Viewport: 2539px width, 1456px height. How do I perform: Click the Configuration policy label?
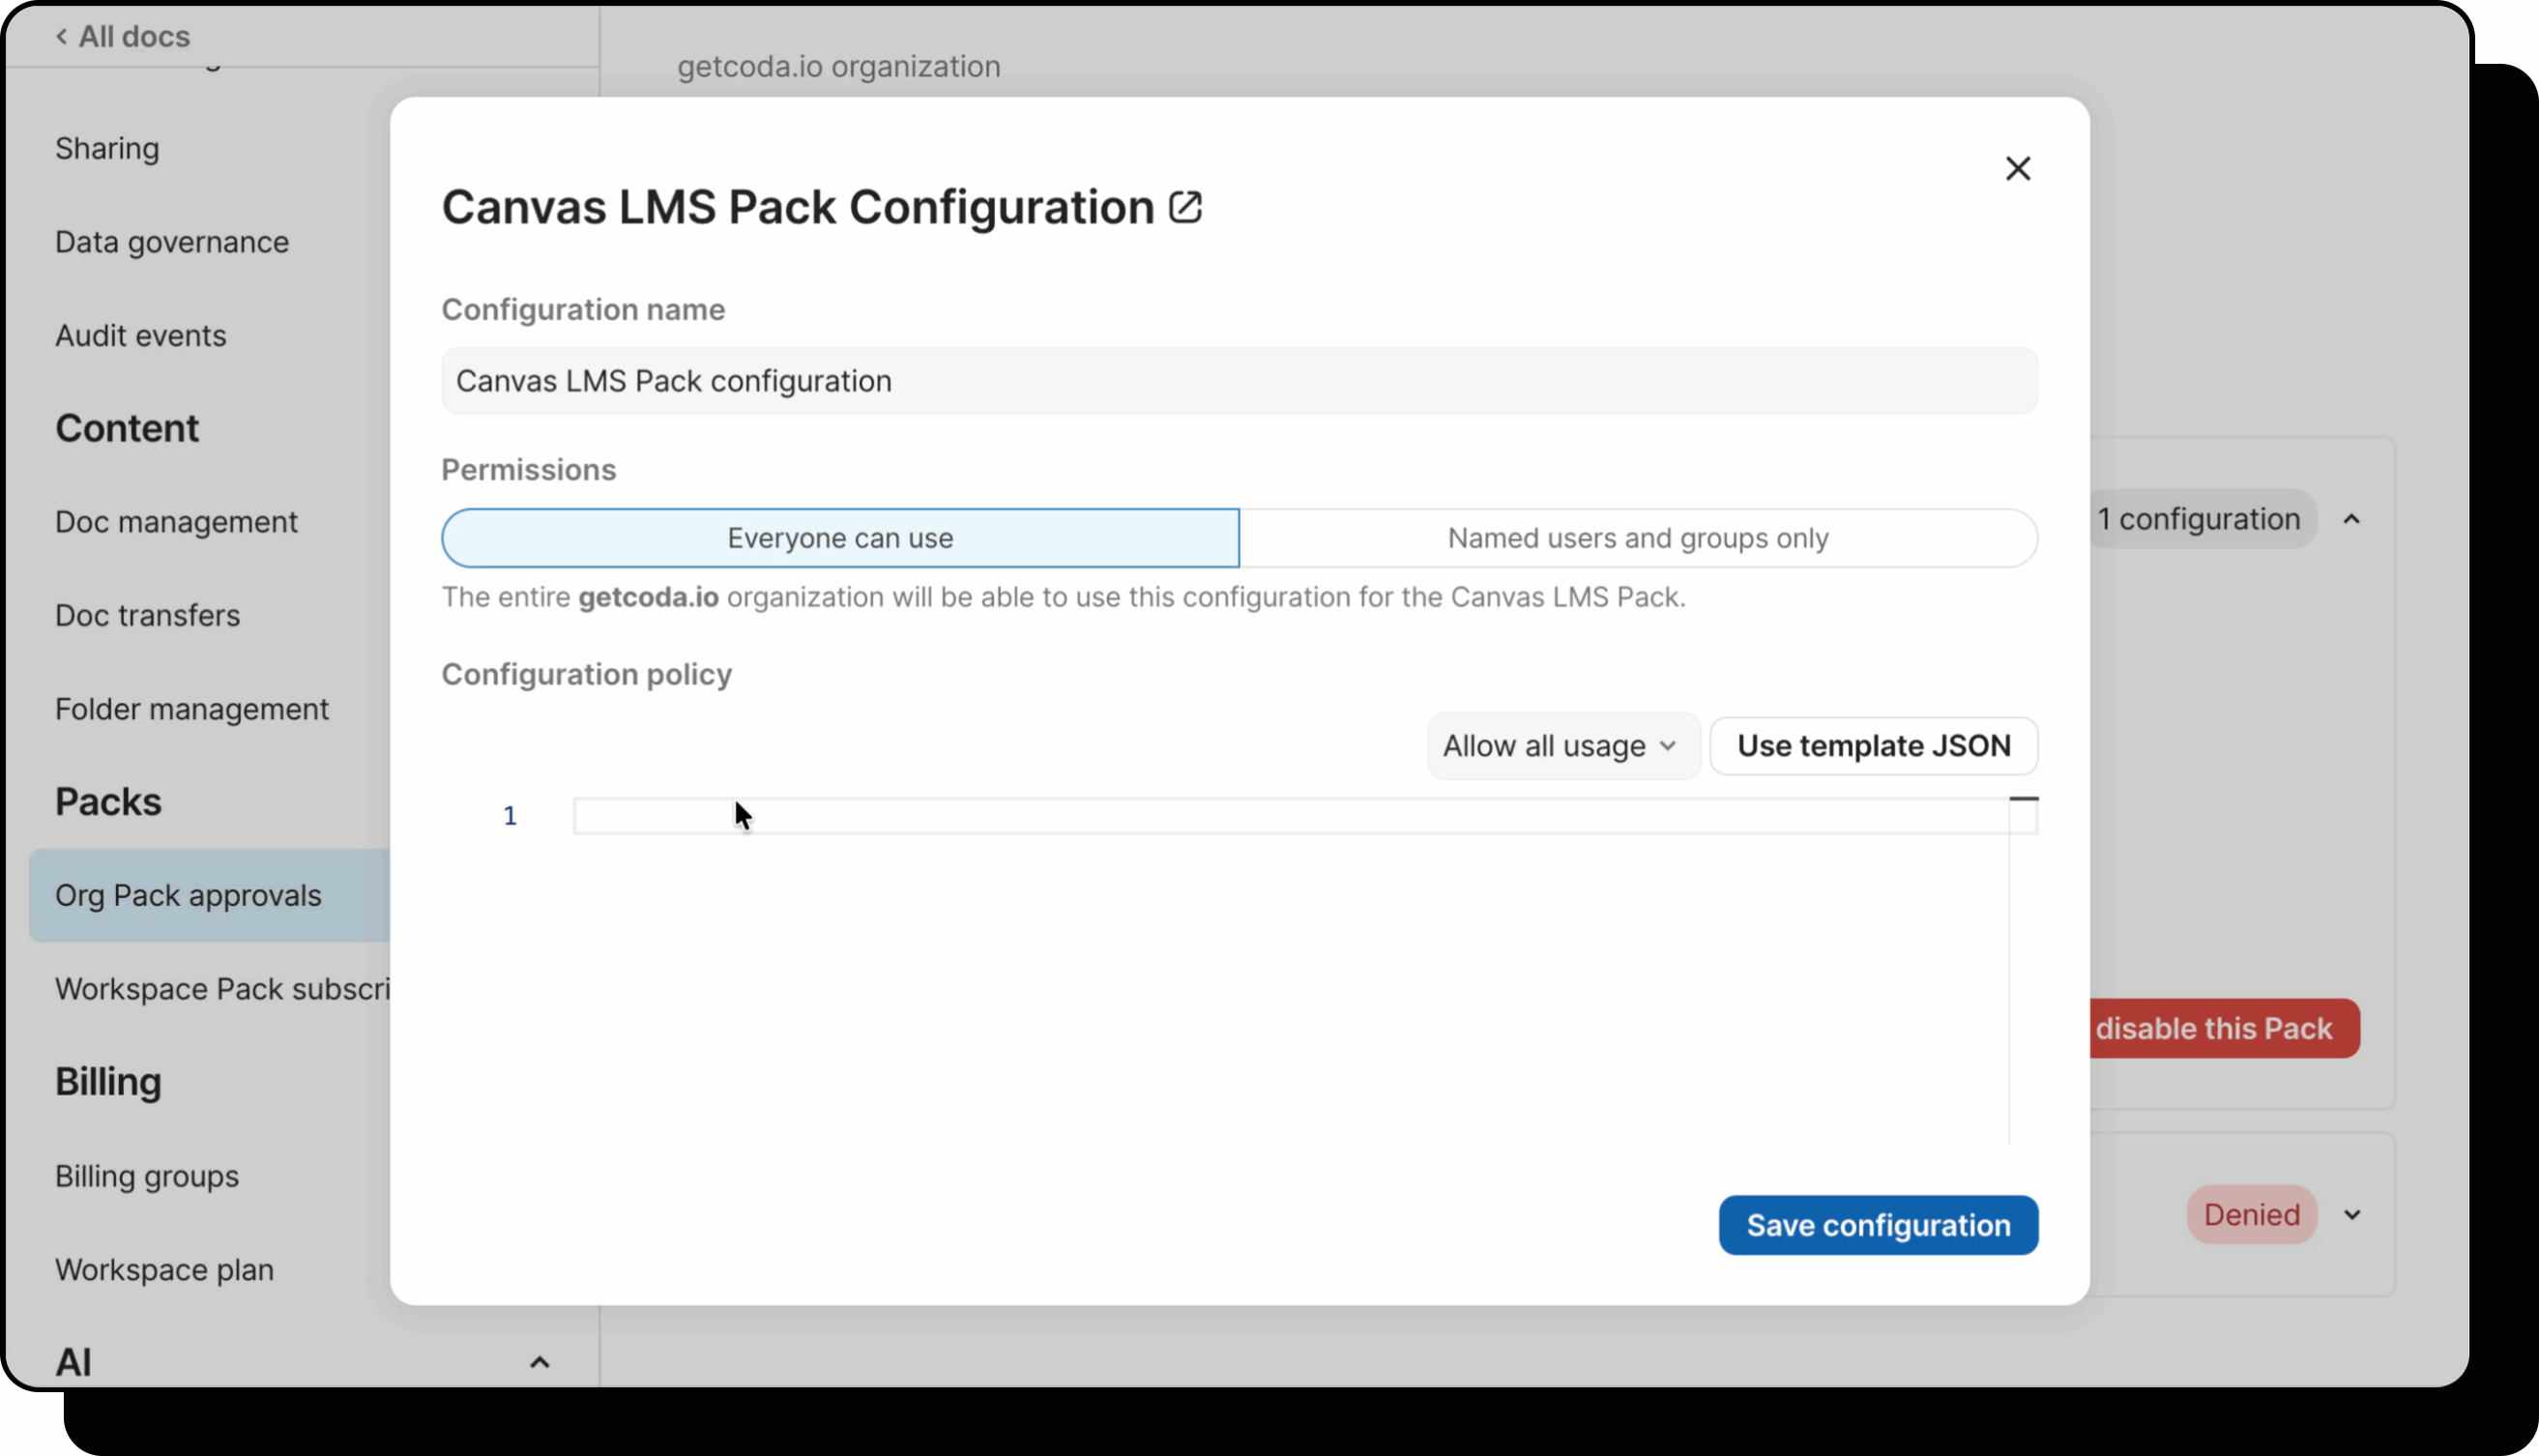point(587,675)
